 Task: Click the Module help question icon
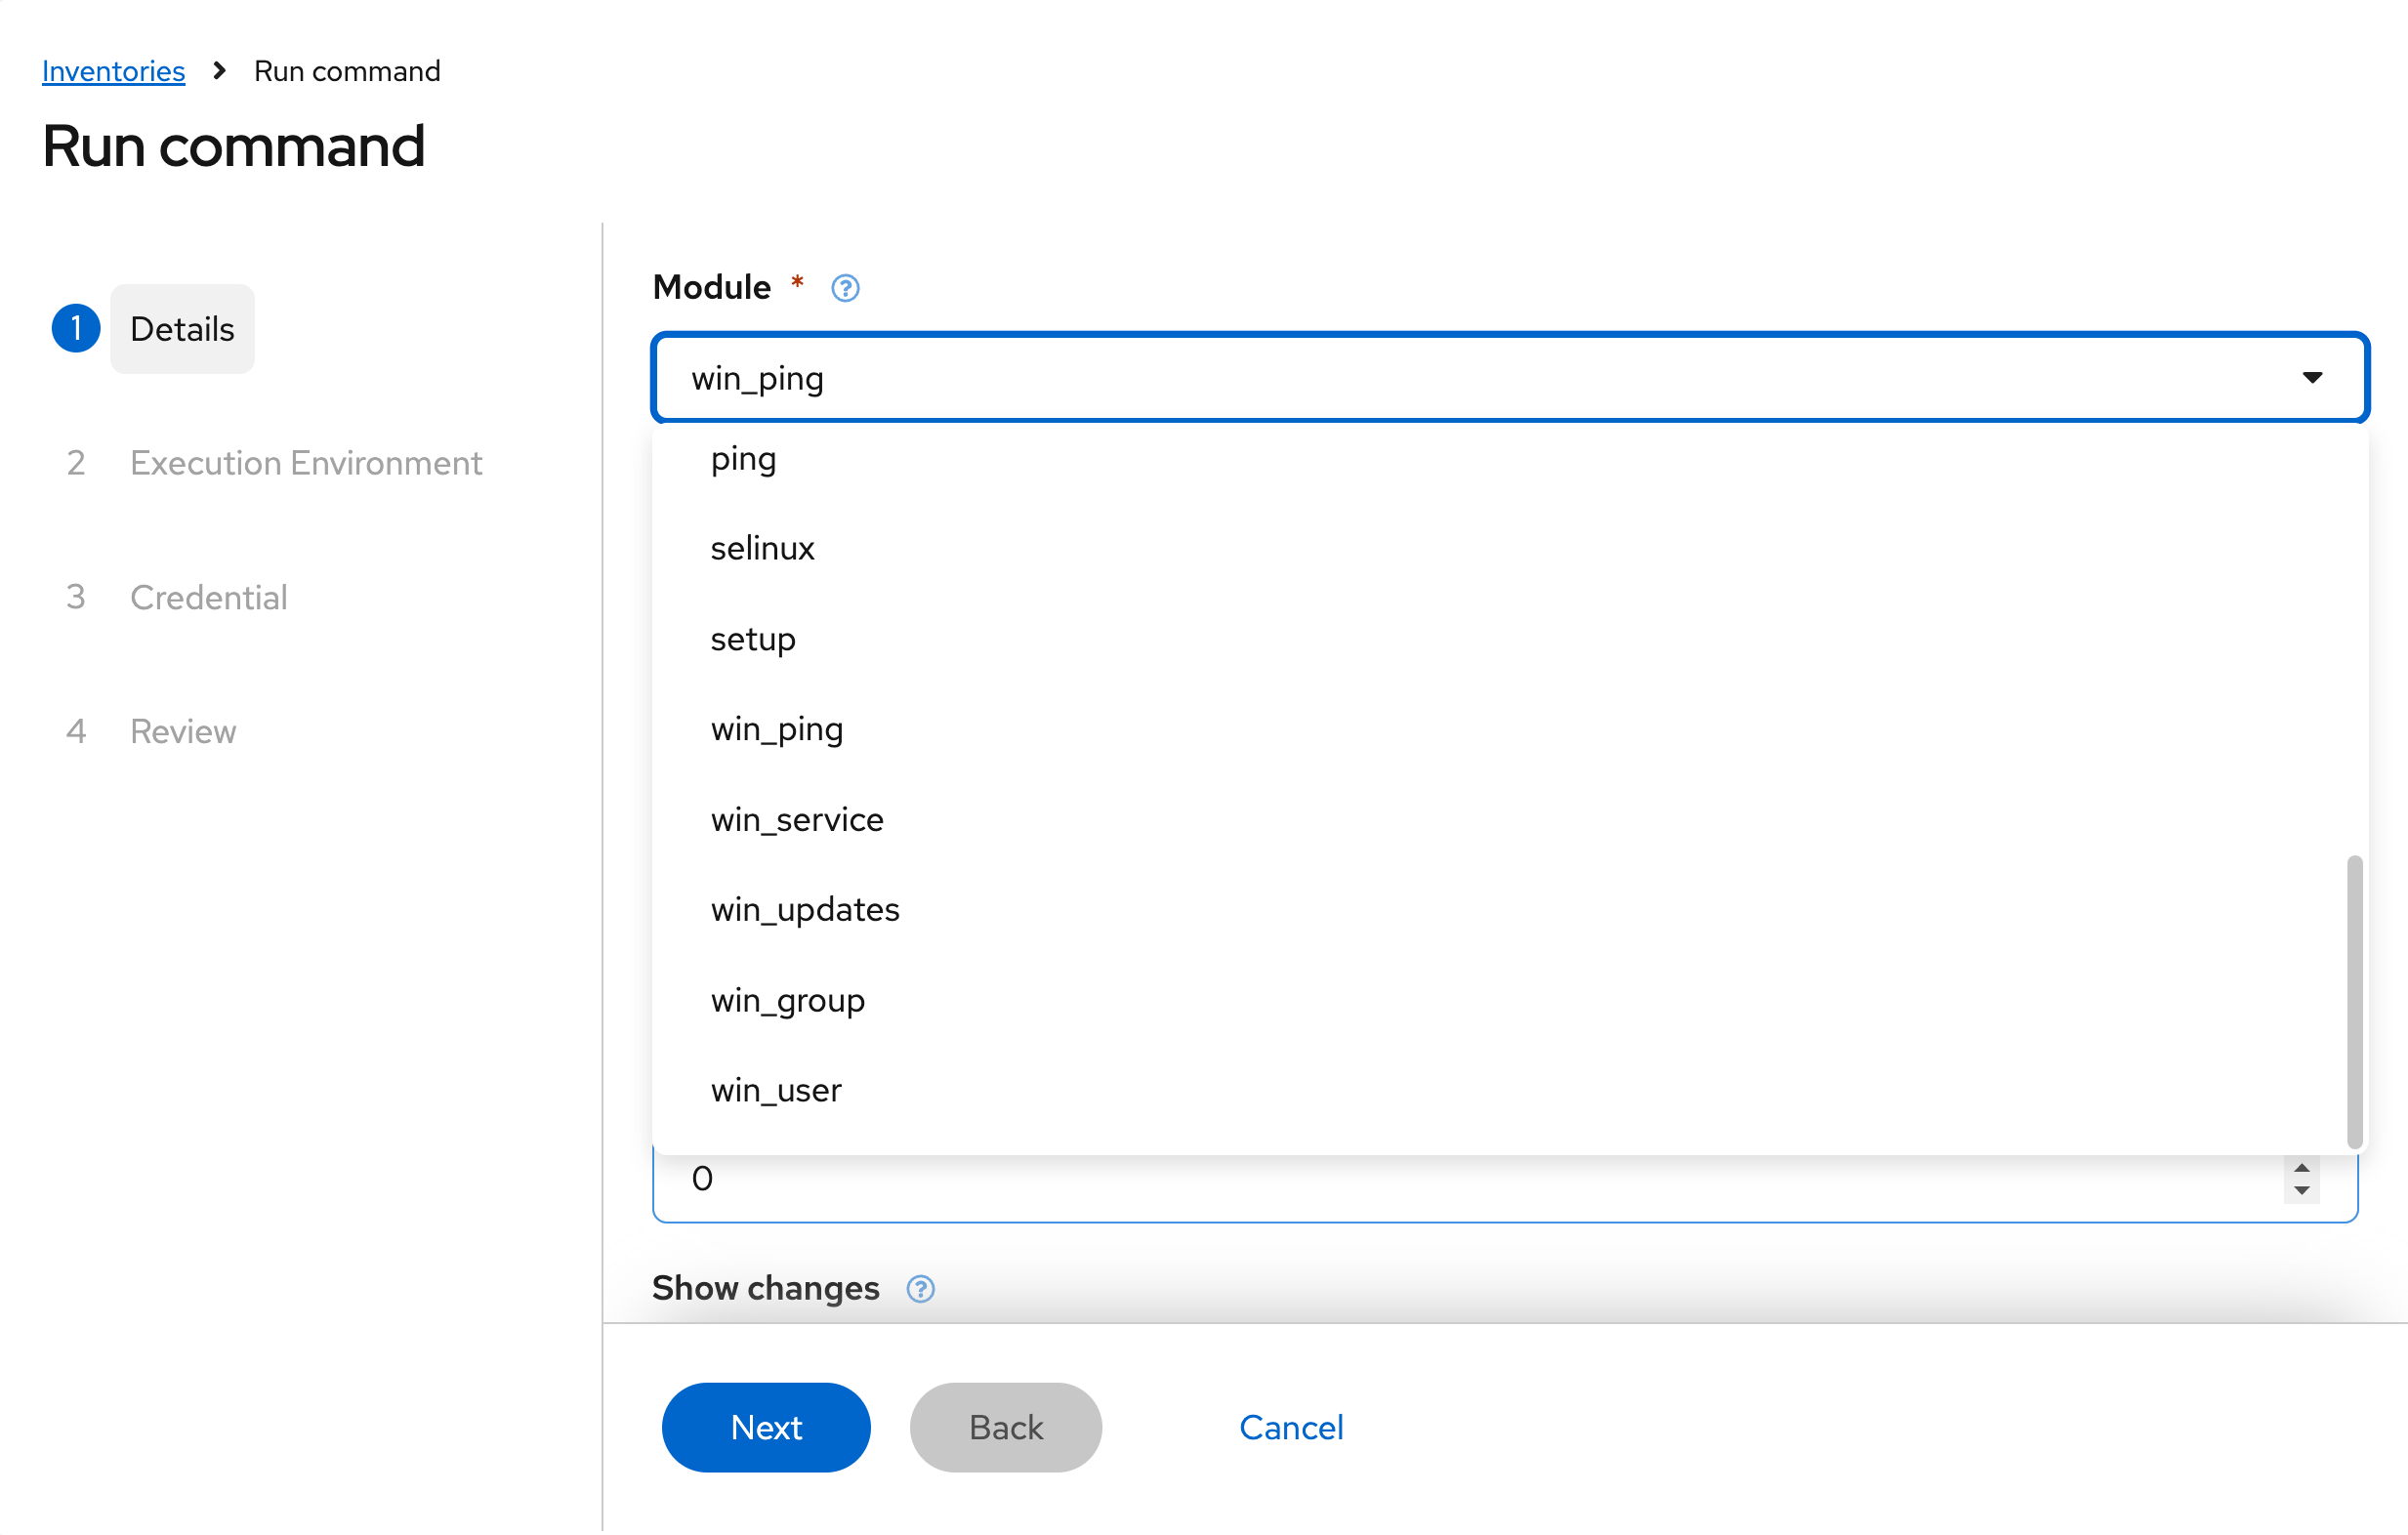click(x=845, y=288)
